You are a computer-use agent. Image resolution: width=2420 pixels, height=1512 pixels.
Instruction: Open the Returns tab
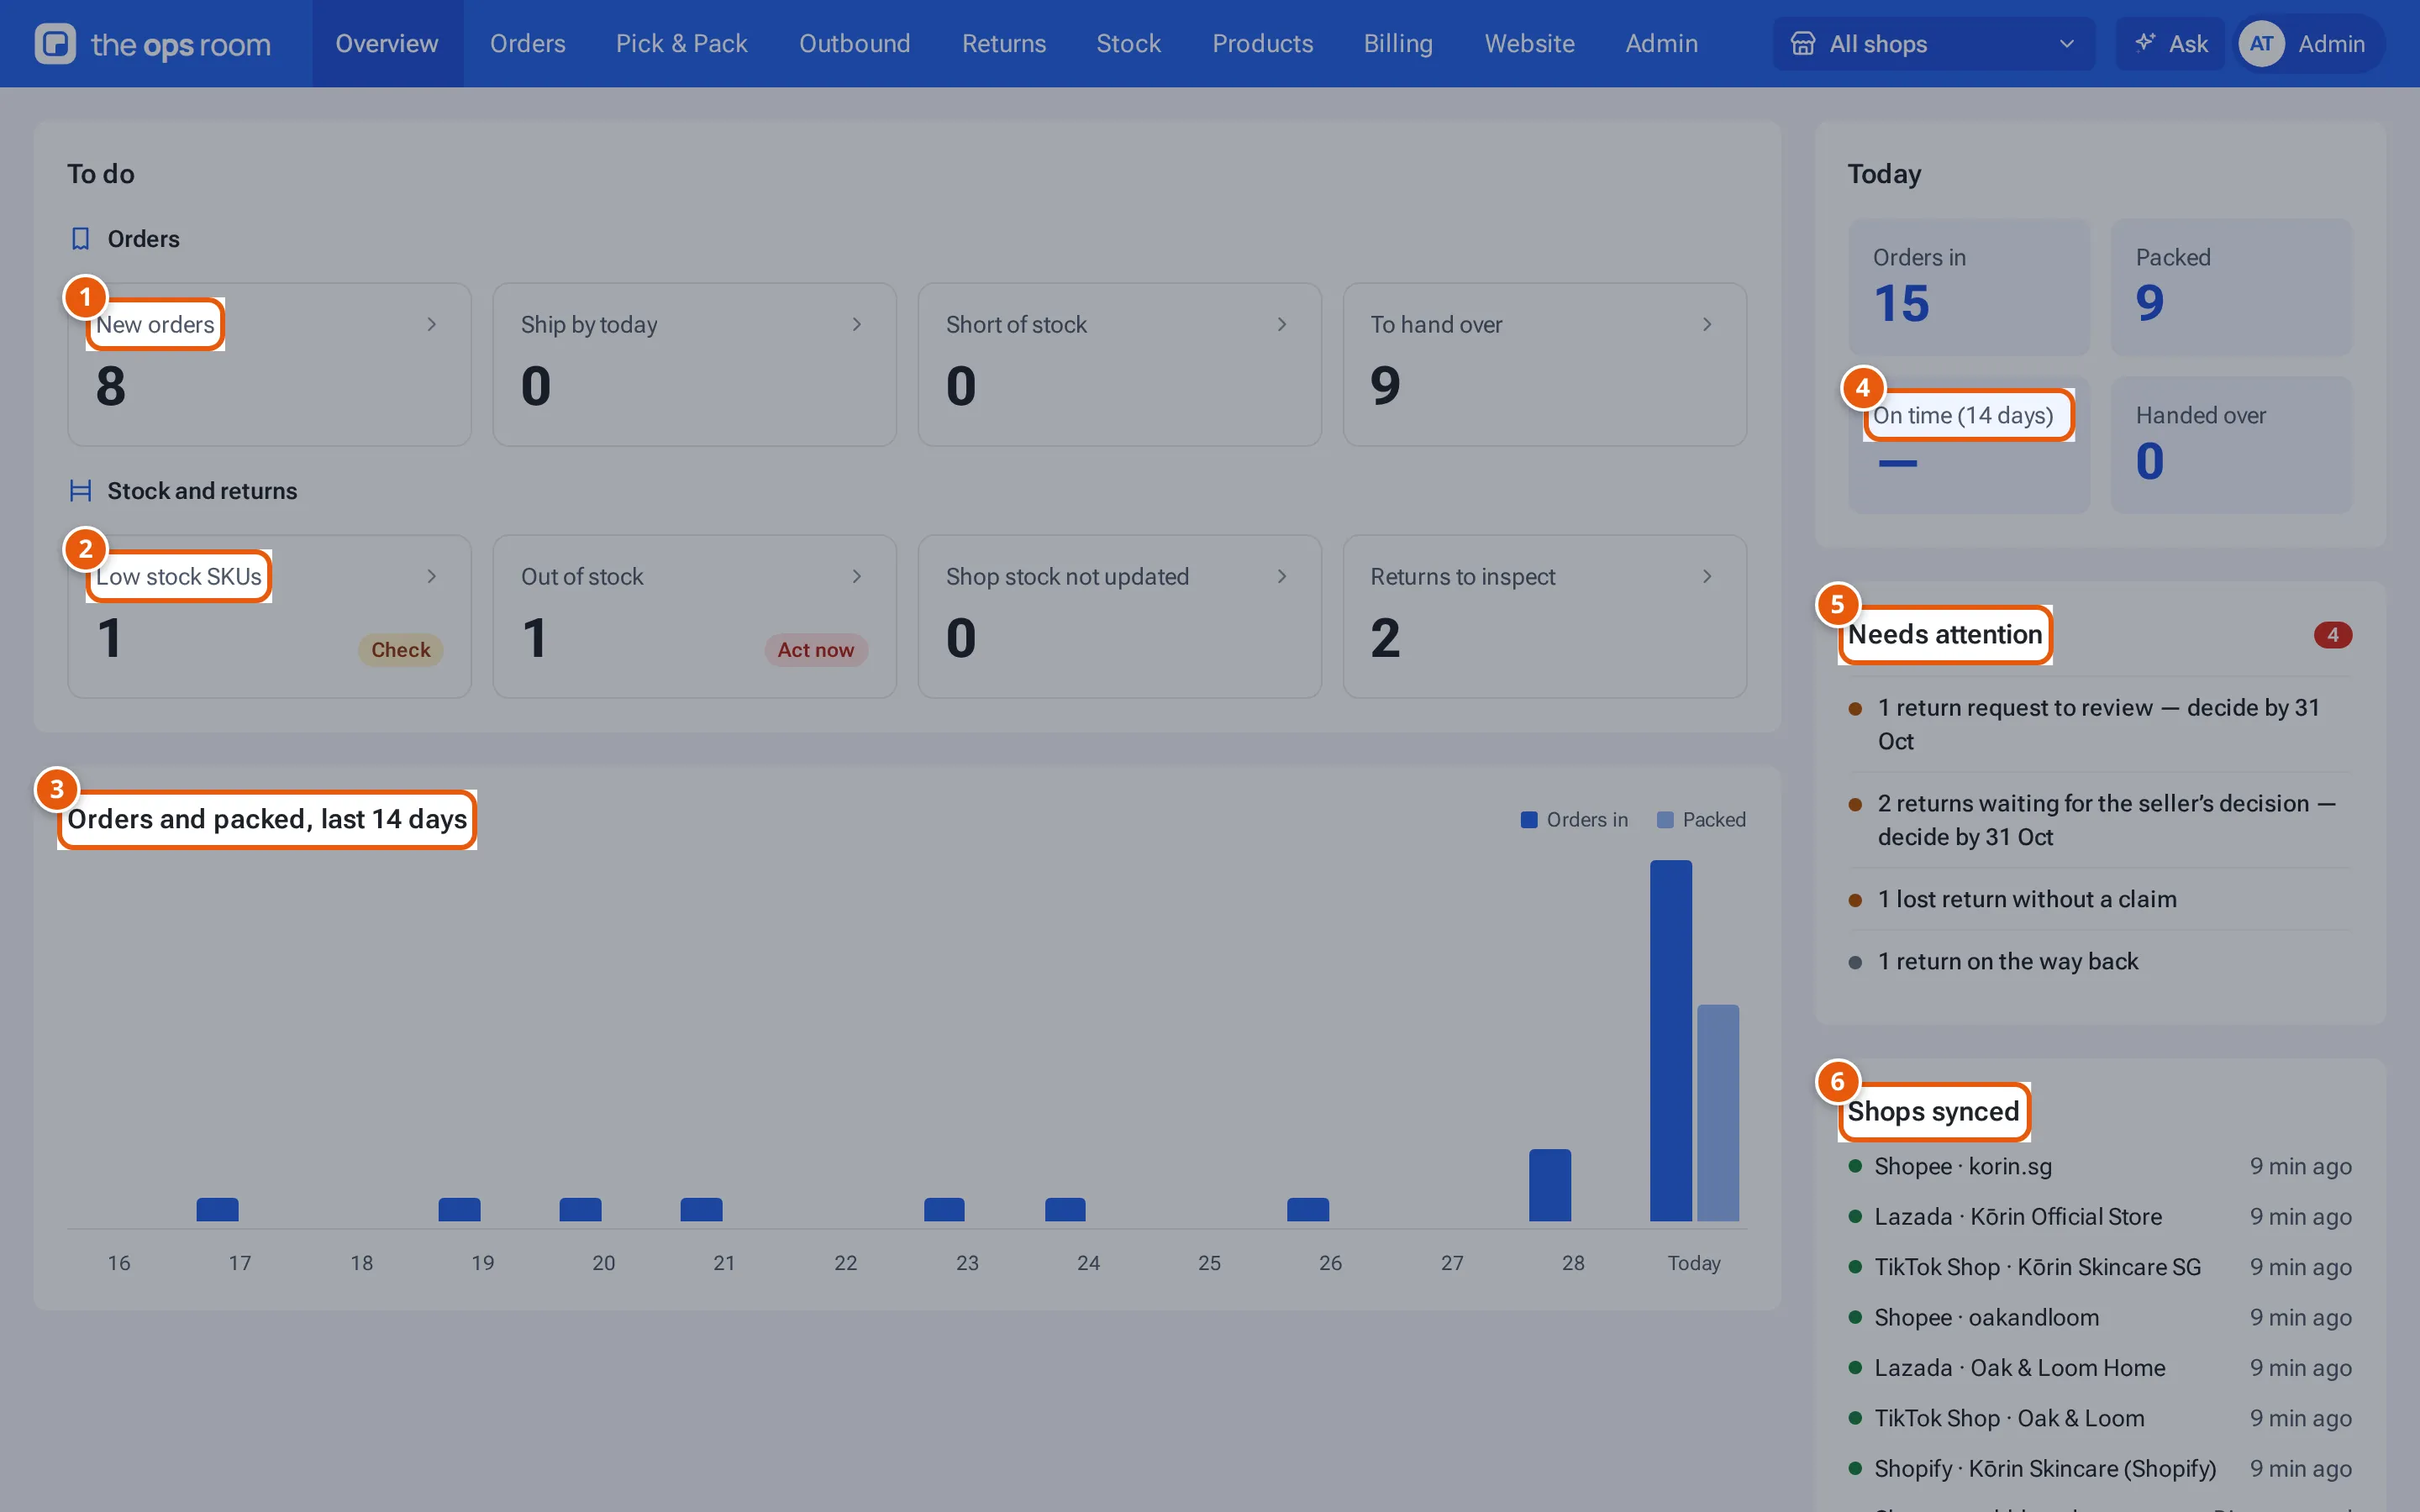[x=1003, y=44]
